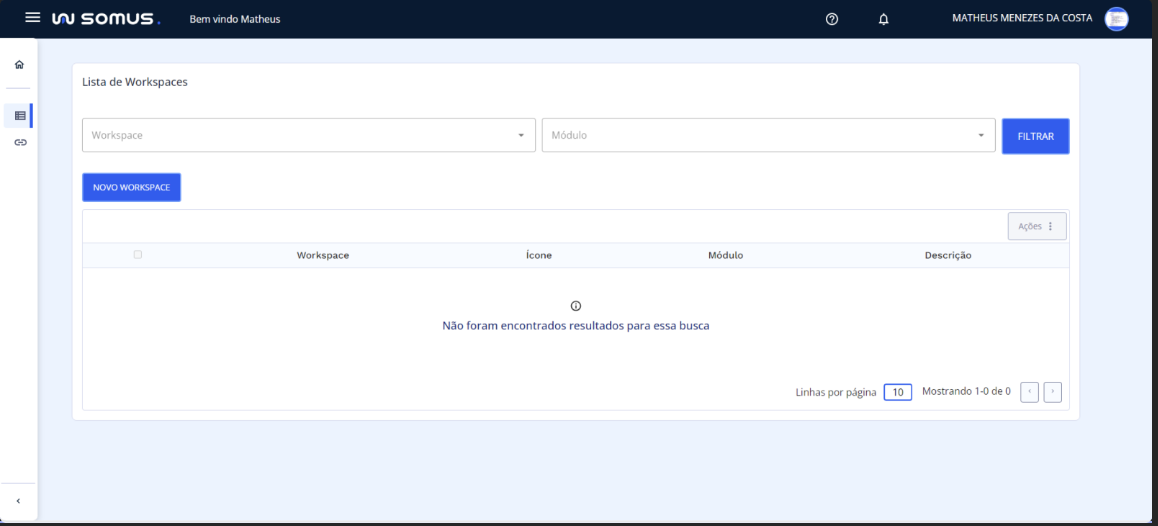The height and width of the screenshot is (526, 1158).
Task: Open the link icon in sidebar
Action: (21, 142)
